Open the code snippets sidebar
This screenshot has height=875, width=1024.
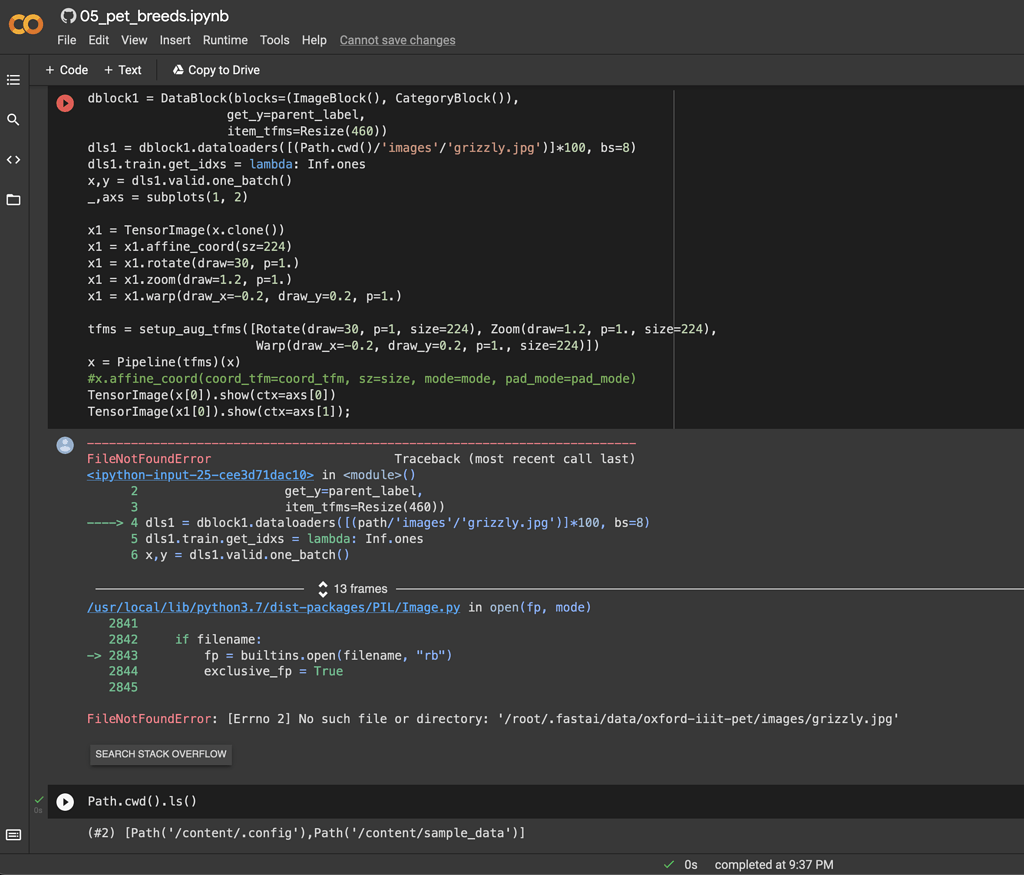pyautogui.click(x=13, y=159)
